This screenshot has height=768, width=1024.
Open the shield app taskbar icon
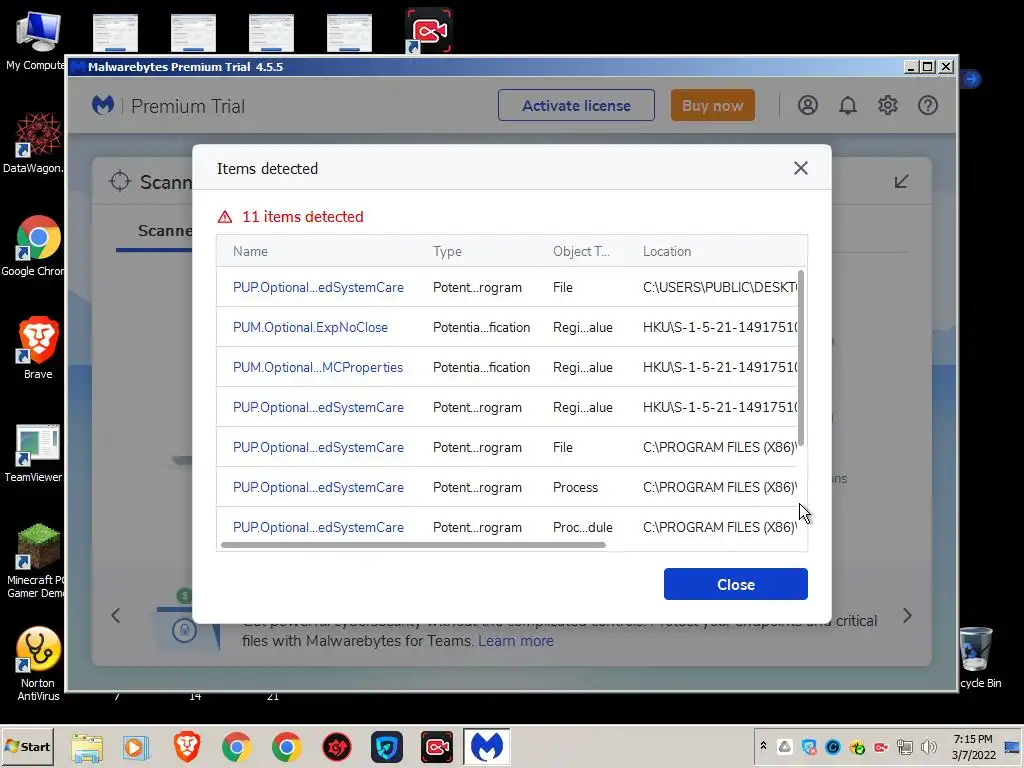tap(387, 747)
